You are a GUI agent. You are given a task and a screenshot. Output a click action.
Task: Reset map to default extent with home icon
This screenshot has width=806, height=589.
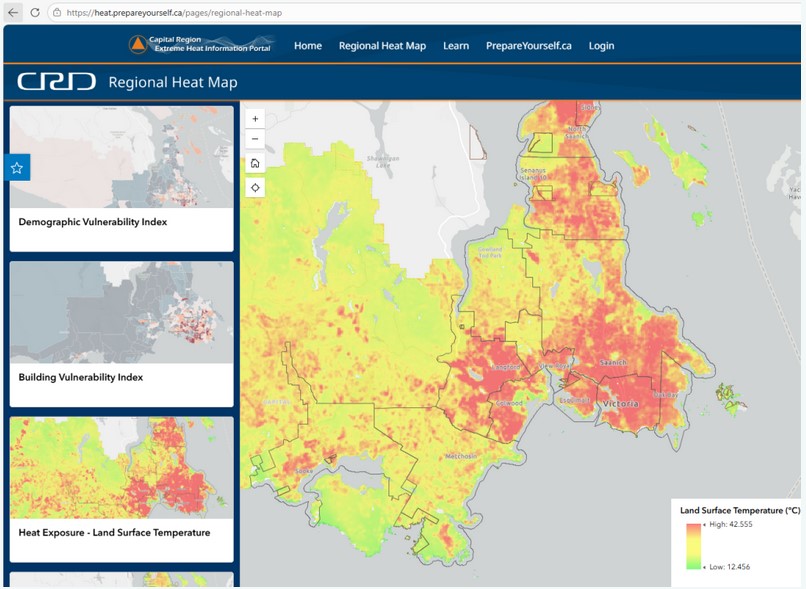(255, 164)
